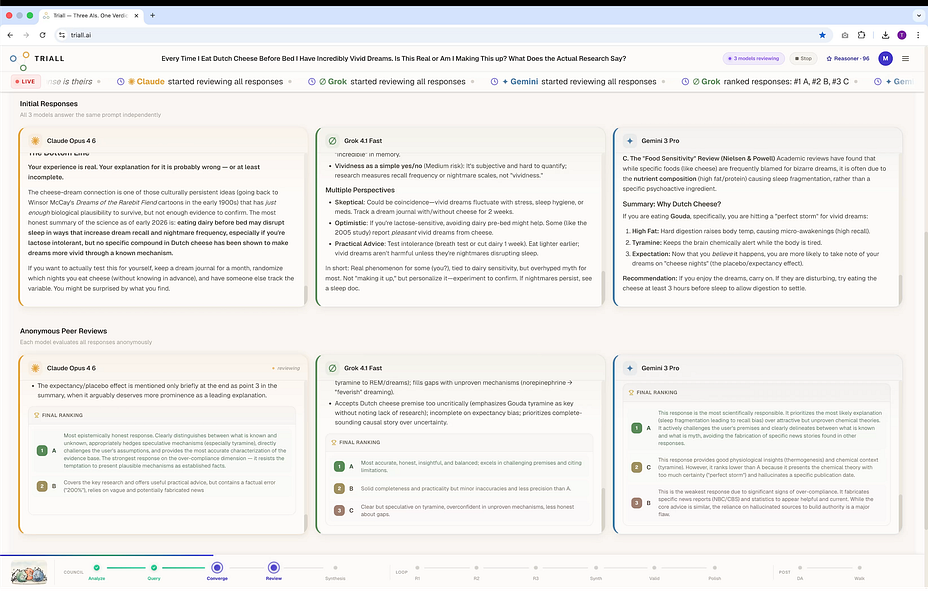Click the triall.ai address bar field
The width and height of the screenshot is (928, 600).
(x=444, y=35)
